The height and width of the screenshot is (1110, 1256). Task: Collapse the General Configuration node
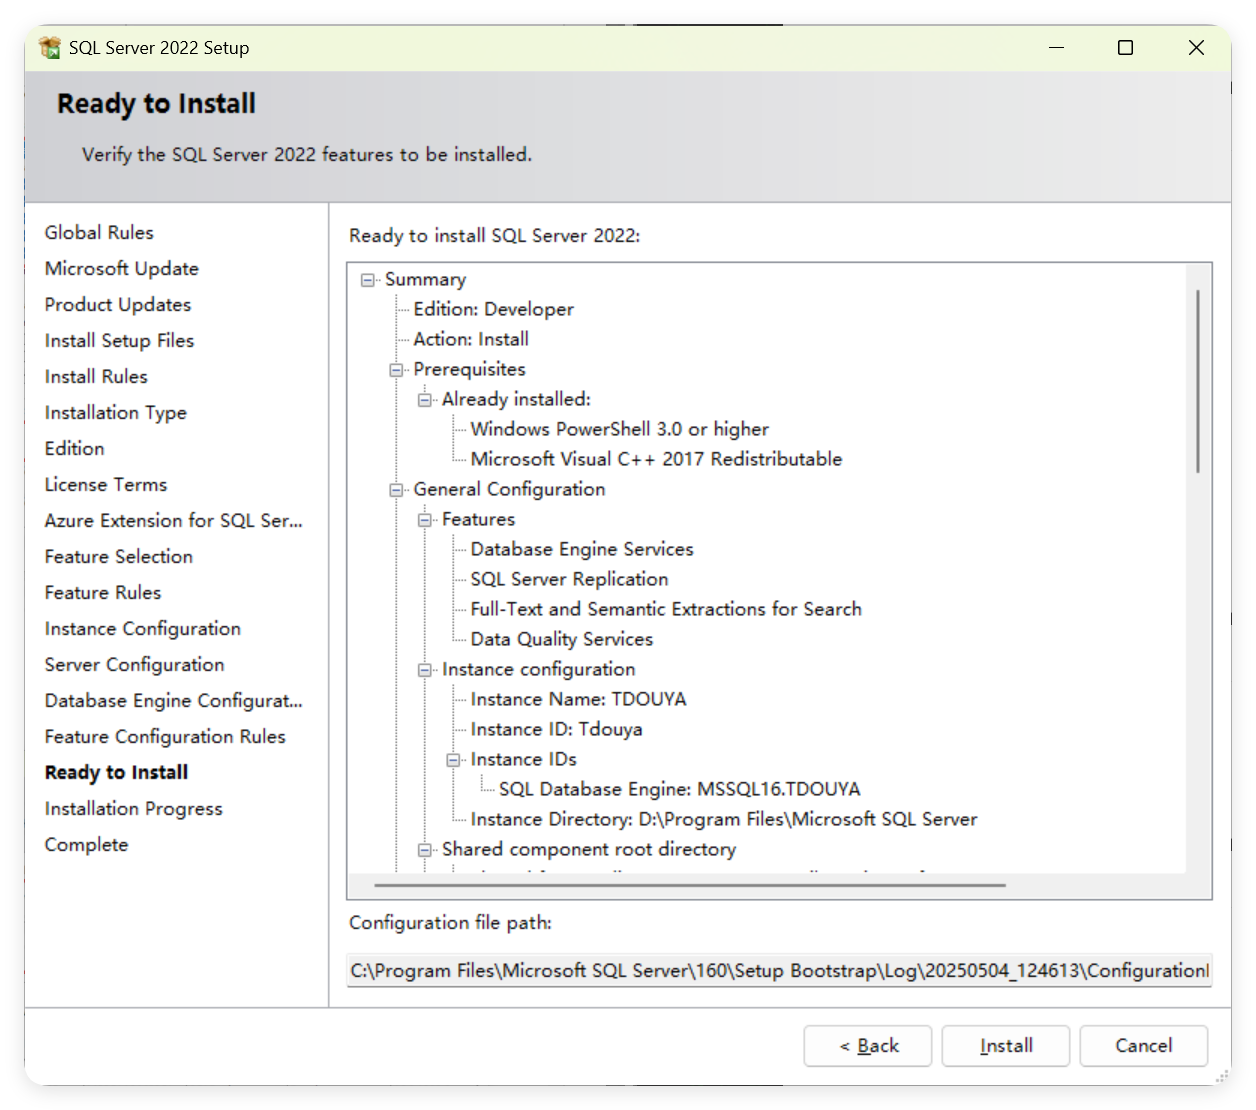tap(396, 490)
